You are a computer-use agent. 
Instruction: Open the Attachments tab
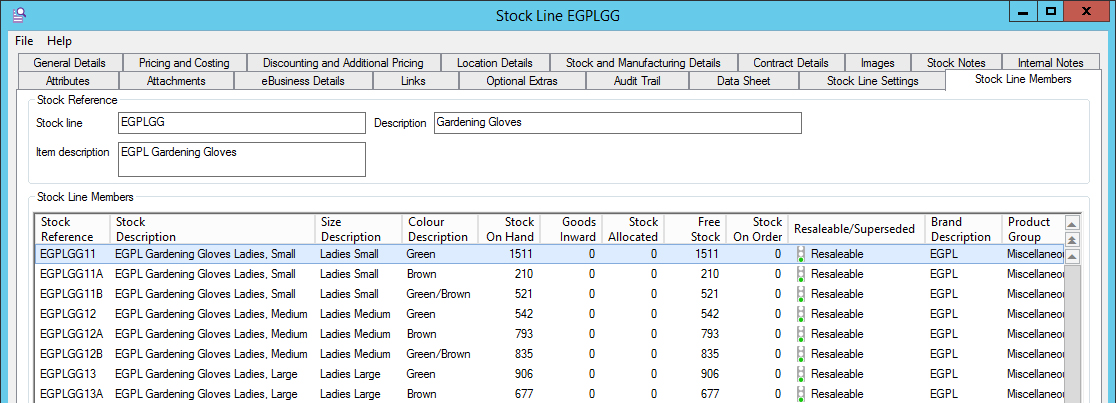[176, 80]
